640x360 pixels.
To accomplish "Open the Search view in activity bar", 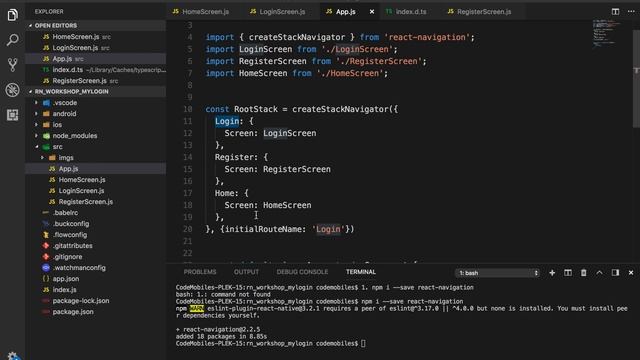I will (x=12, y=40).
